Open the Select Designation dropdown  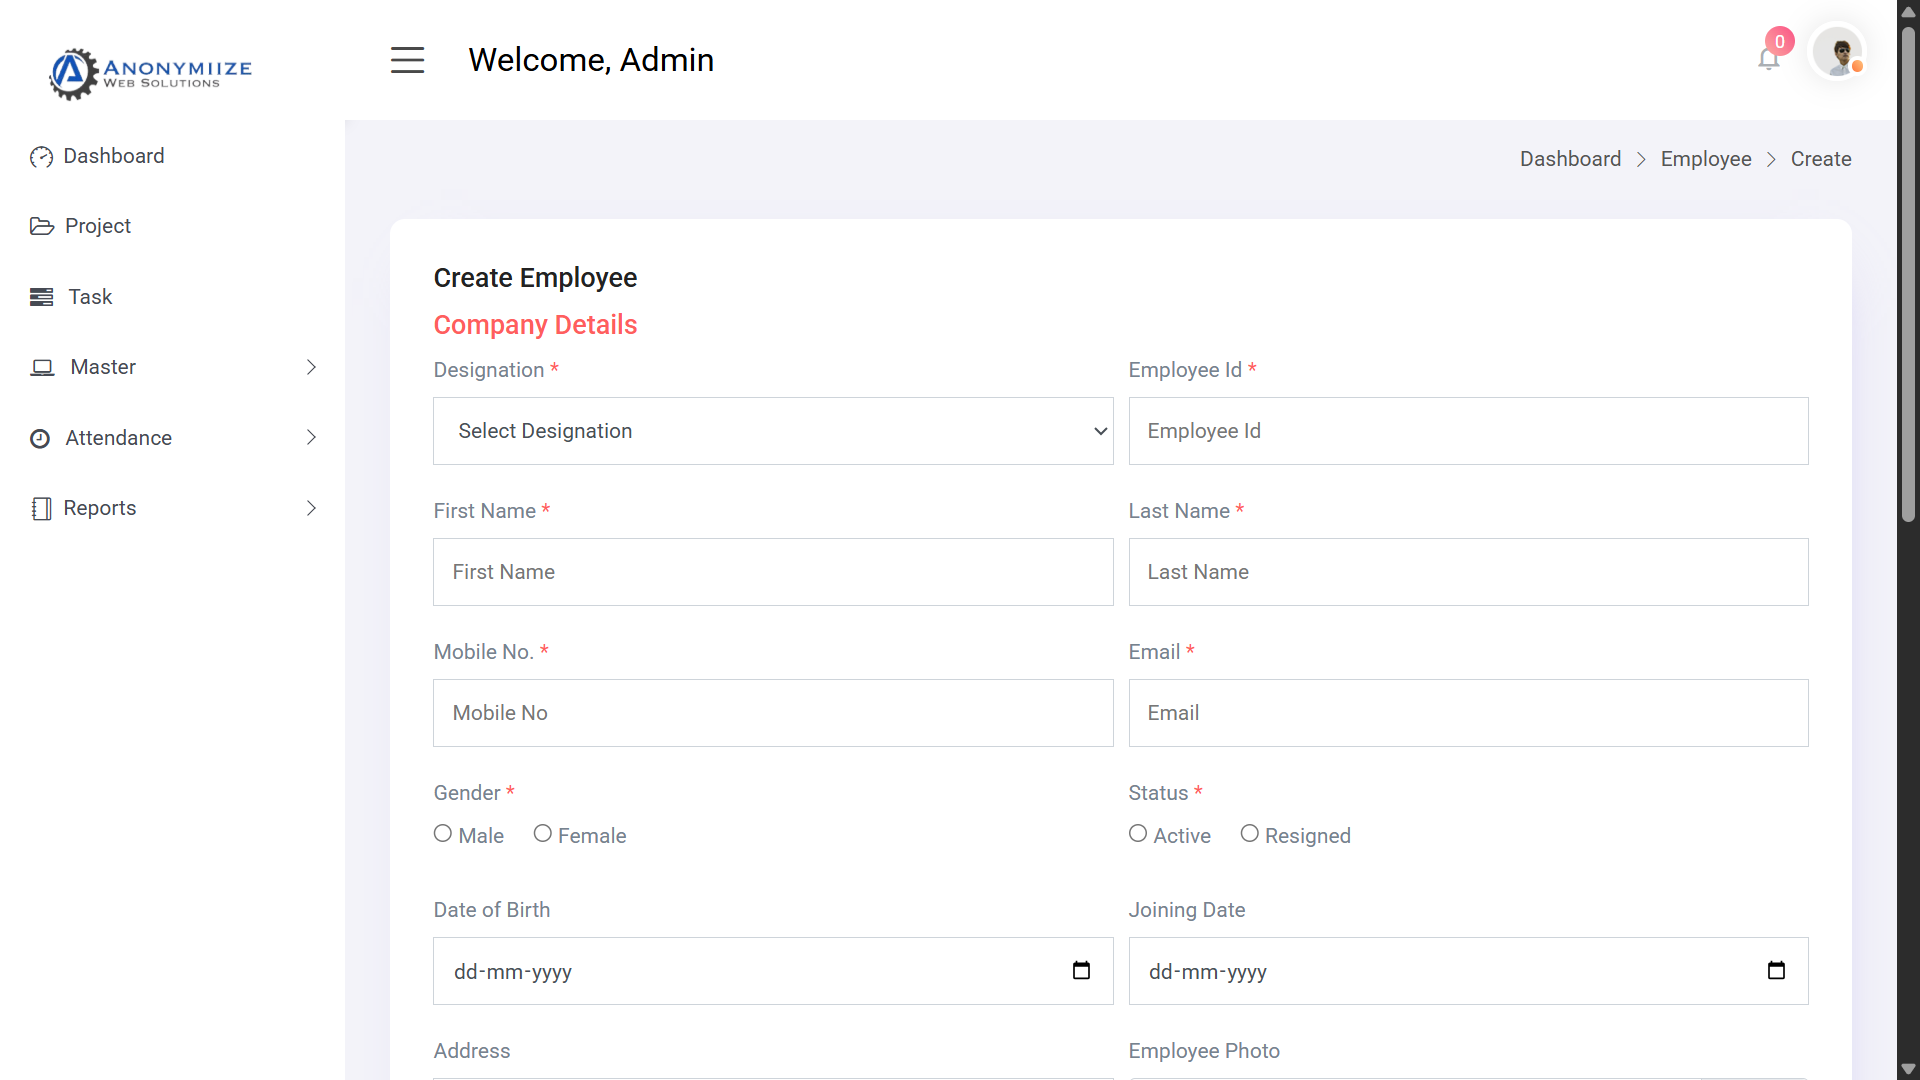coord(773,431)
